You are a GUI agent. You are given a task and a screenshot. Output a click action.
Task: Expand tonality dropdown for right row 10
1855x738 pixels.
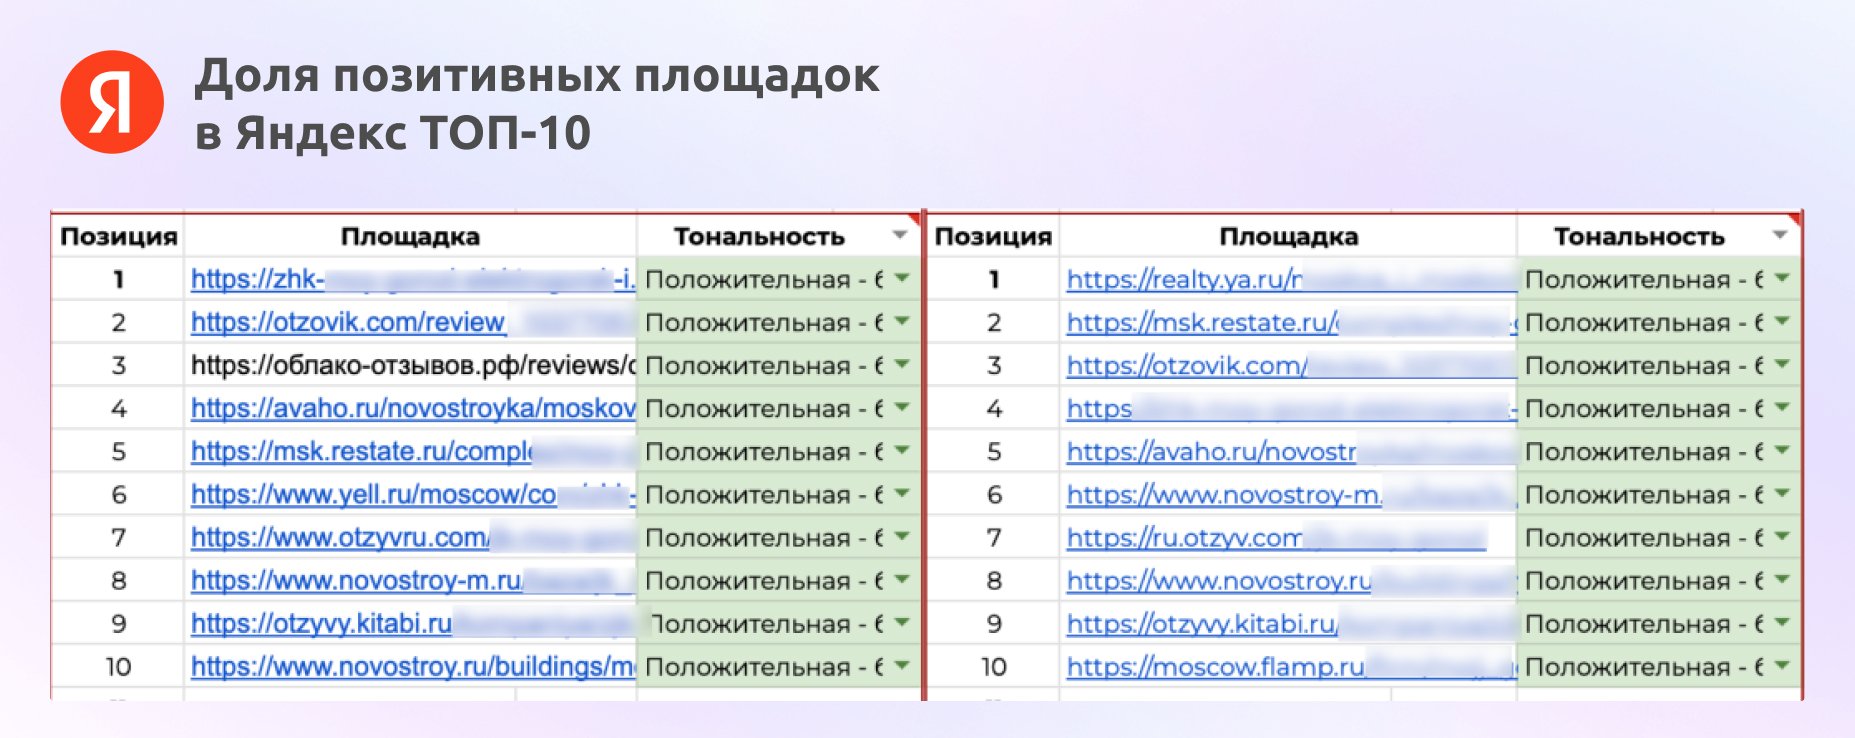click(1782, 666)
